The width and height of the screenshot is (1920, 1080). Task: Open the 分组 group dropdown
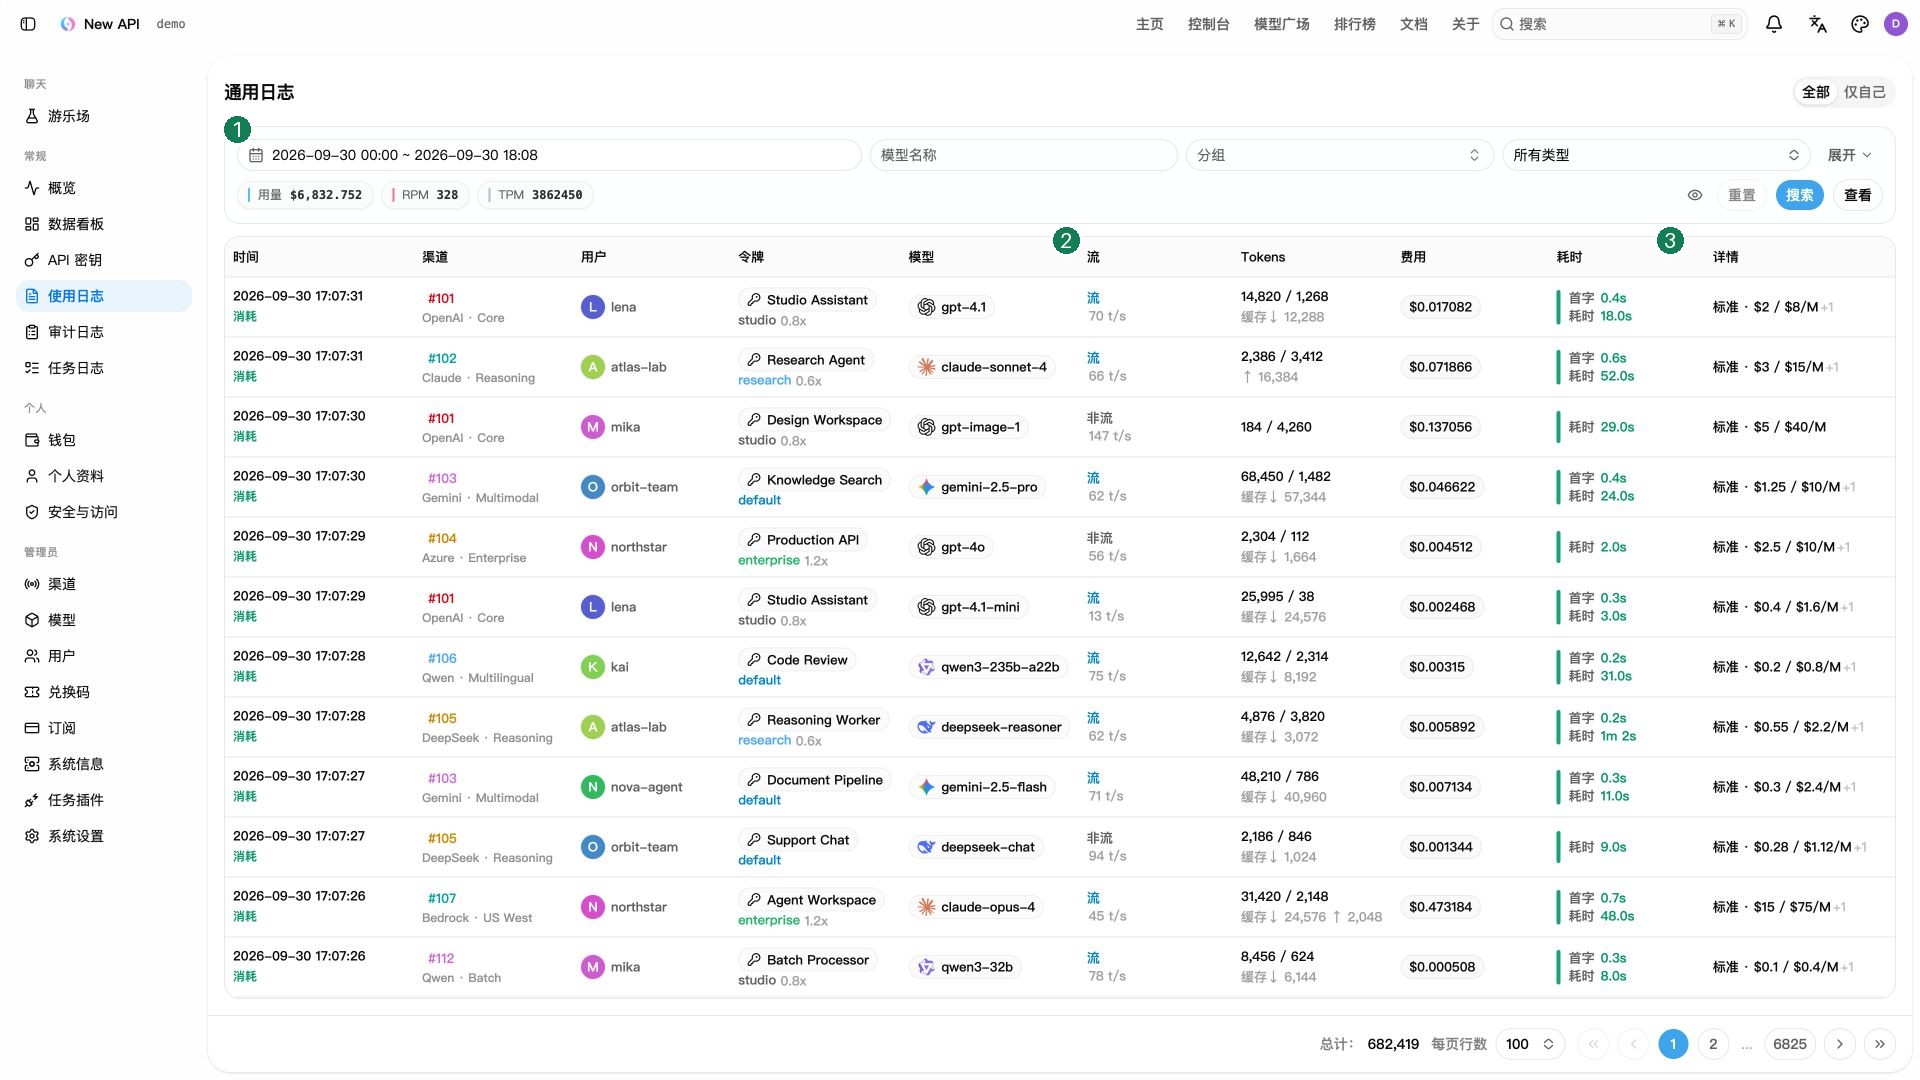click(1339, 155)
